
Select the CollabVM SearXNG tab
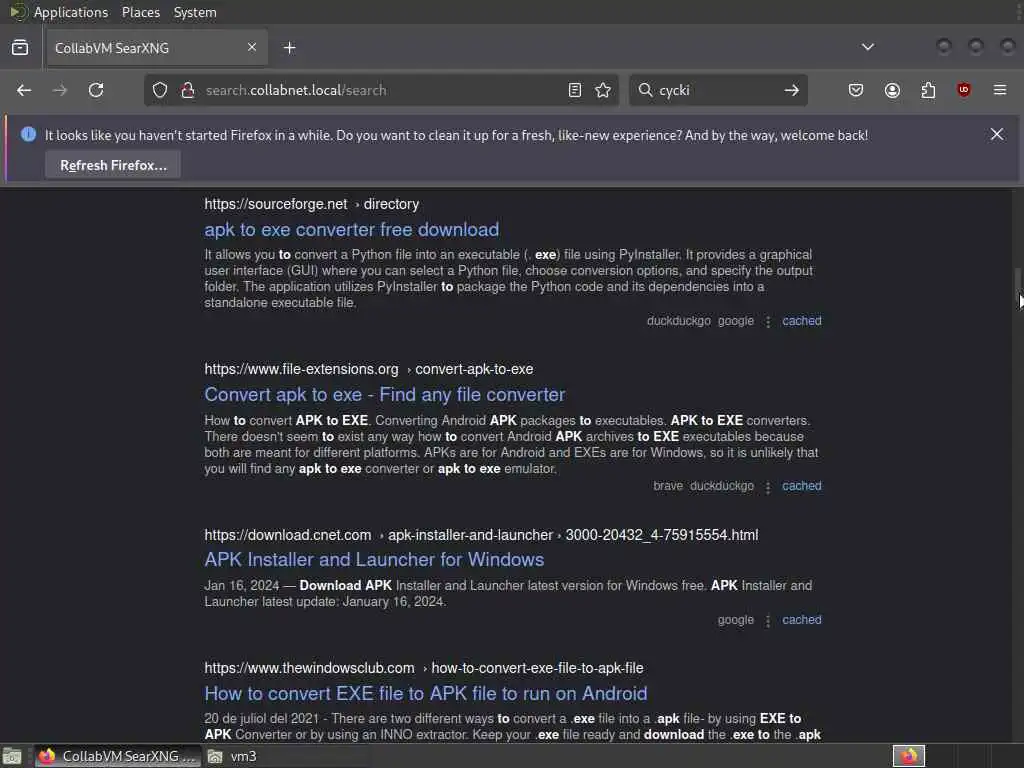pos(156,48)
